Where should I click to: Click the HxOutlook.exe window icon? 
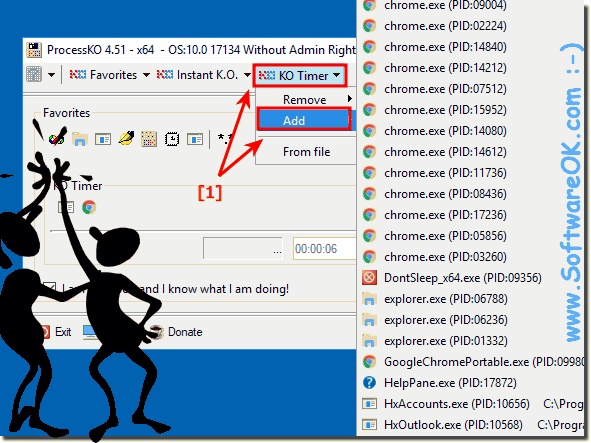coord(369,425)
